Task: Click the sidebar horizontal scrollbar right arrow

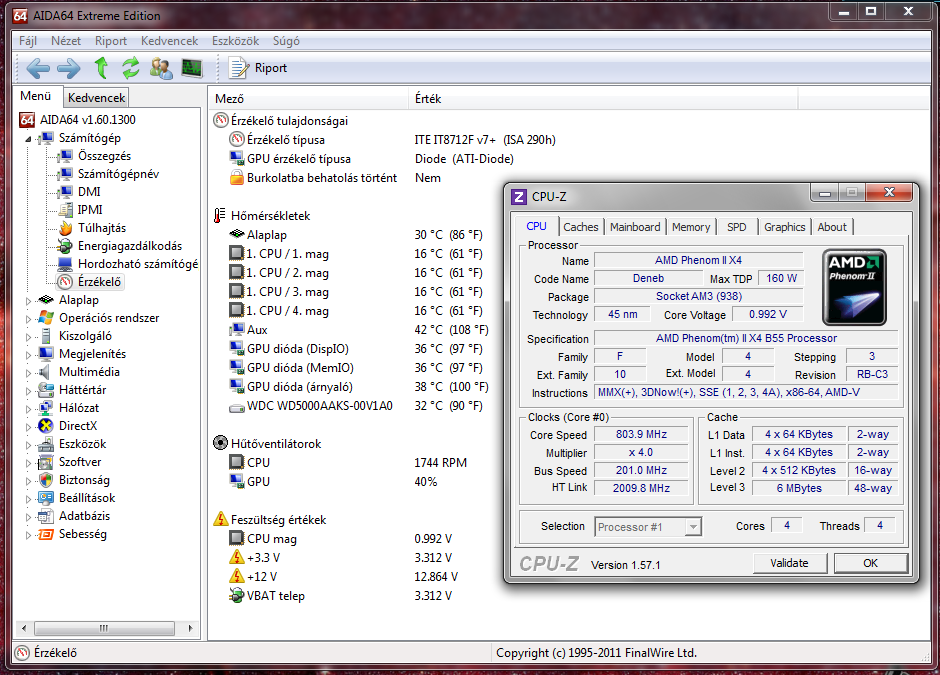Action: [191, 628]
